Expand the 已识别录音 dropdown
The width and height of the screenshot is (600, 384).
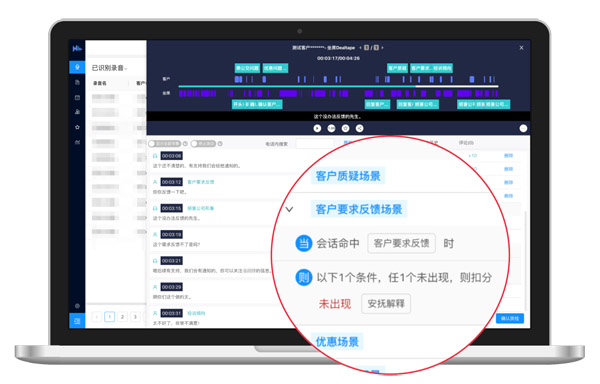point(109,68)
